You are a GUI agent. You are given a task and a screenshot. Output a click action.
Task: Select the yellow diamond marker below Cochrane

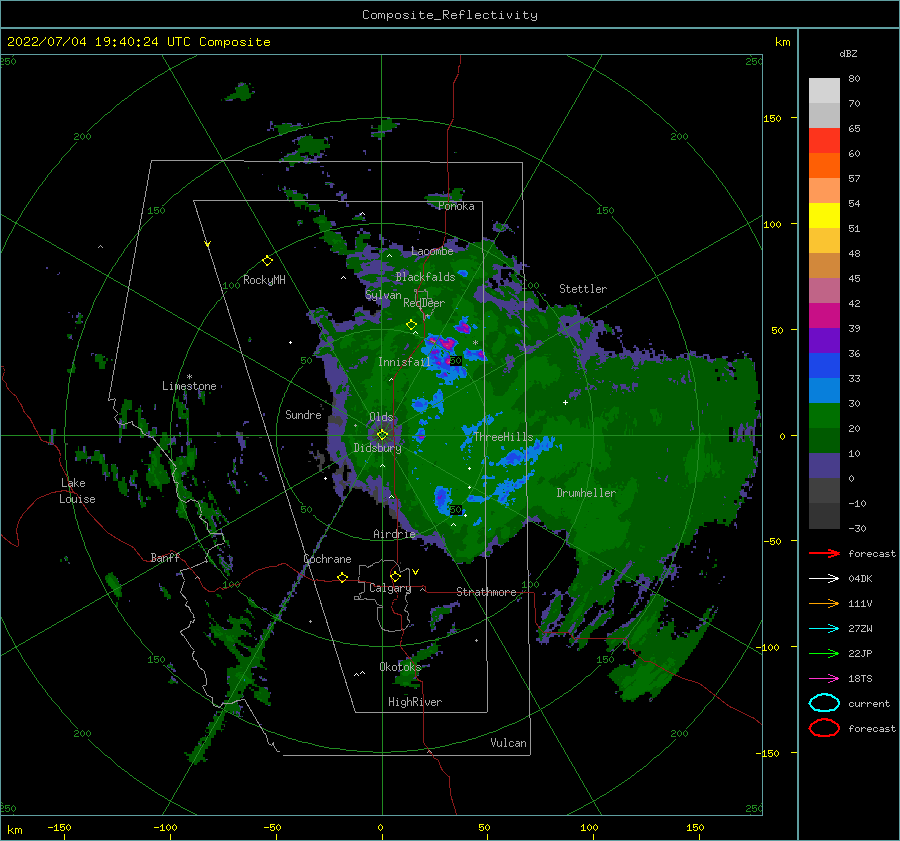tap(343, 577)
